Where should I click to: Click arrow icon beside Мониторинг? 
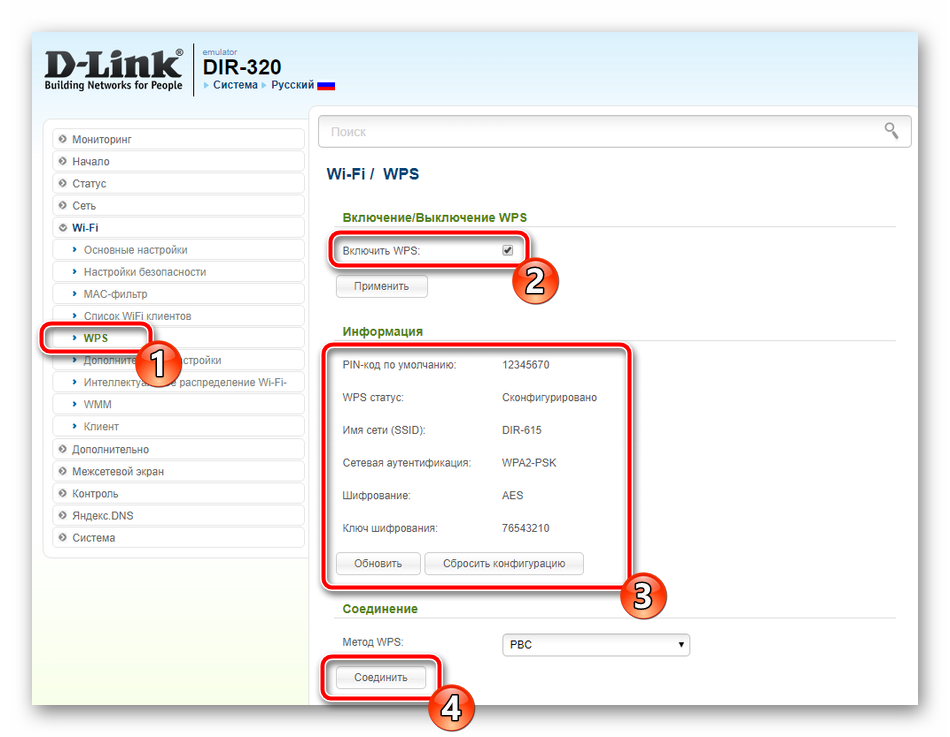pos(62,139)
